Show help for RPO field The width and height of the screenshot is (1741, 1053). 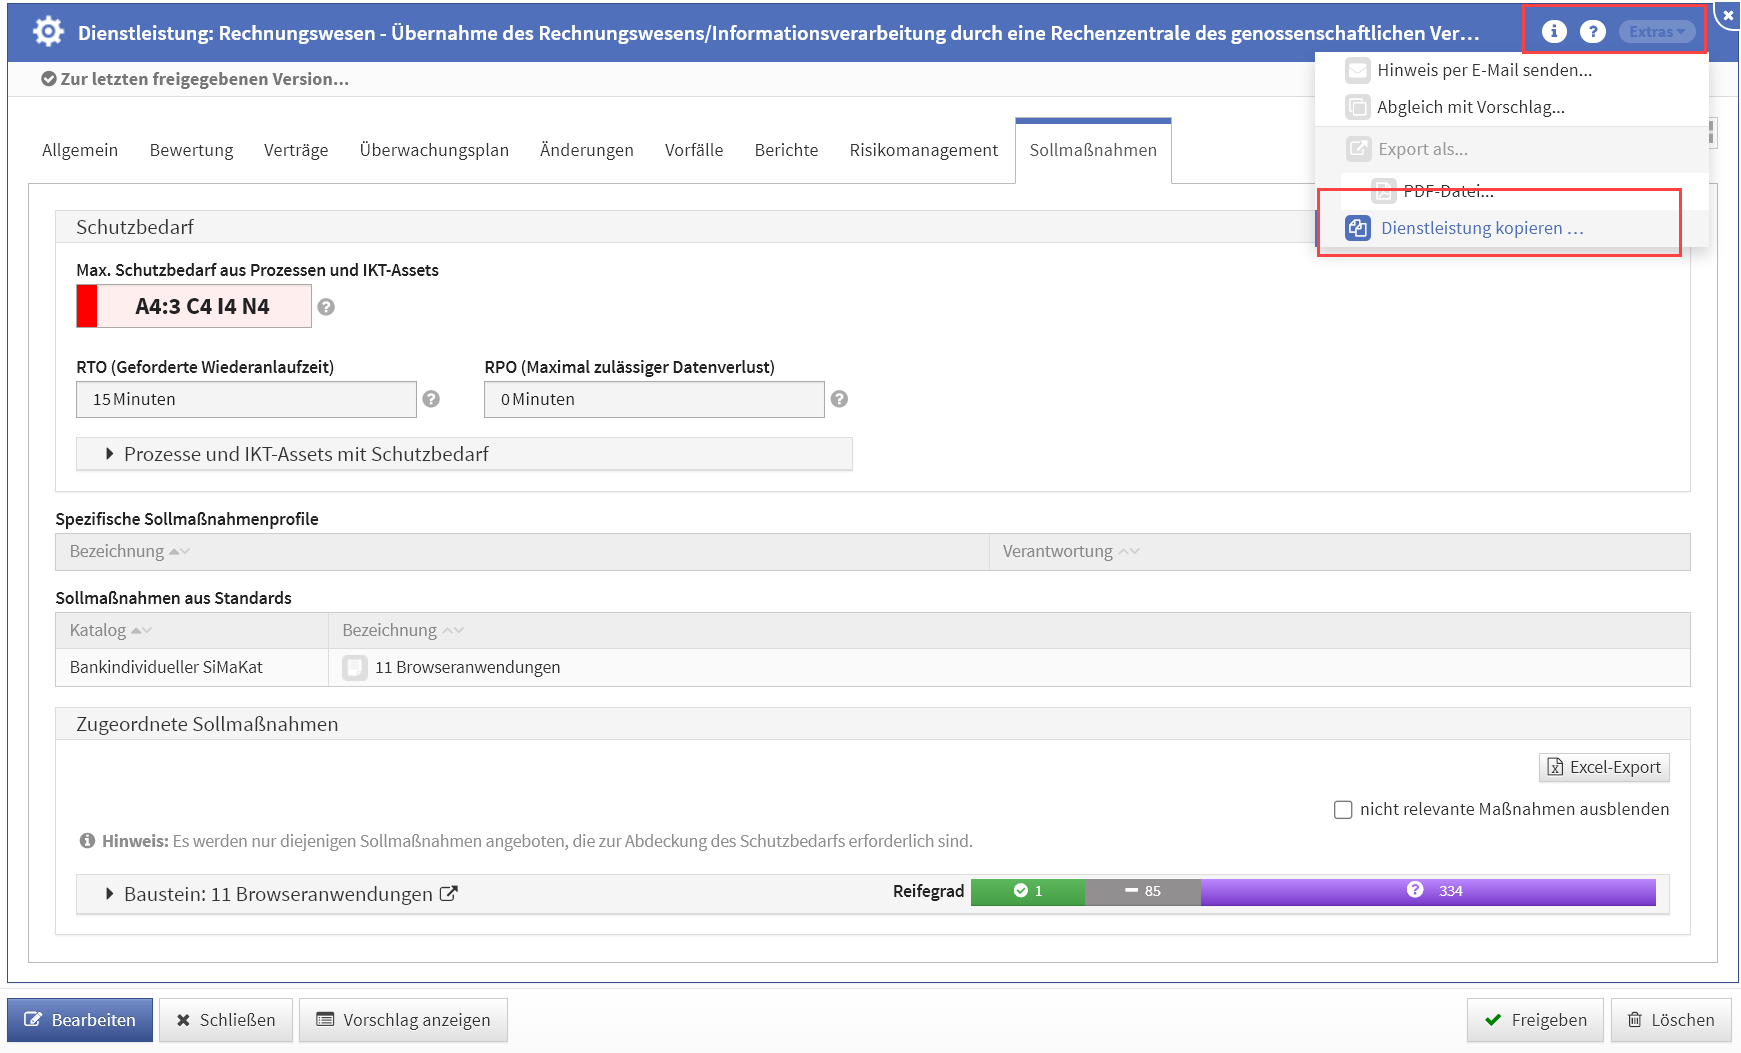coord(839,399)
